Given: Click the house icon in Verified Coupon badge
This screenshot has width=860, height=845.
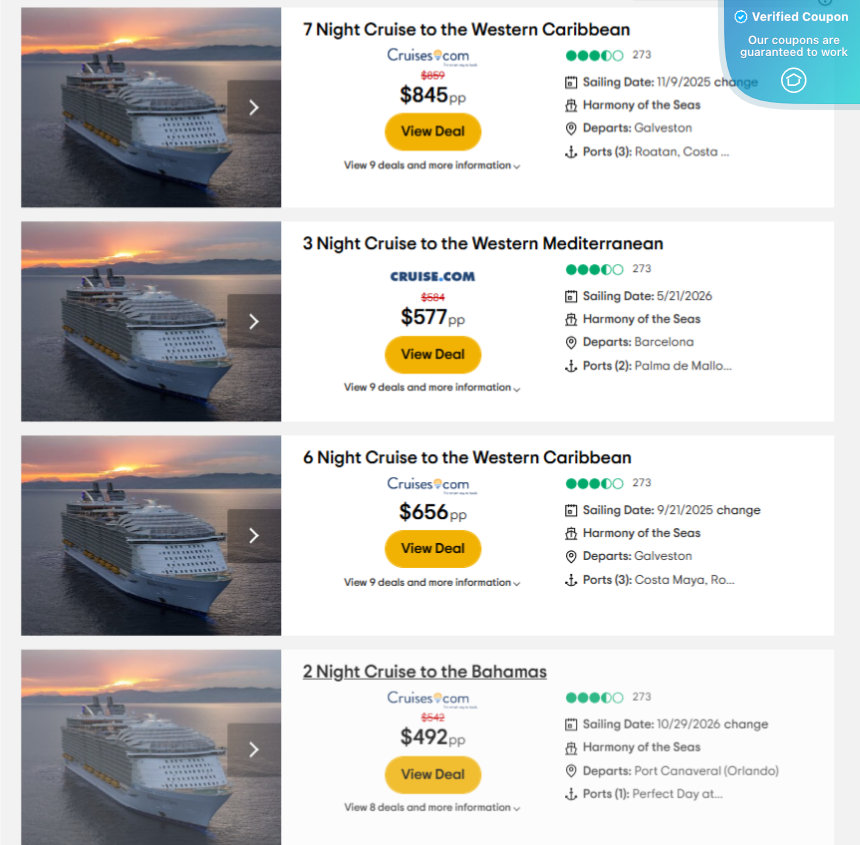Looking at the screenshot, I should coord(793,80).
